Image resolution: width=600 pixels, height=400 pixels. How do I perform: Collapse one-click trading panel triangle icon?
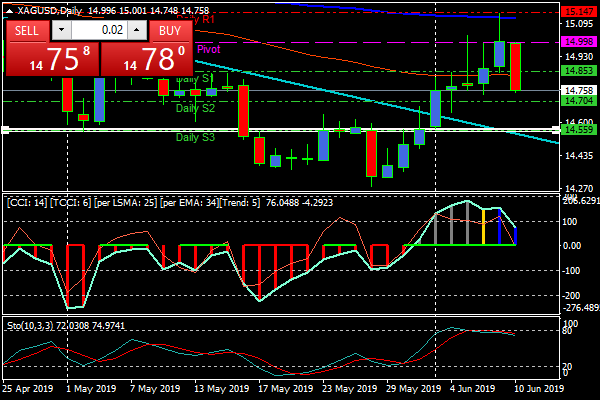click(x=8, y=10)
